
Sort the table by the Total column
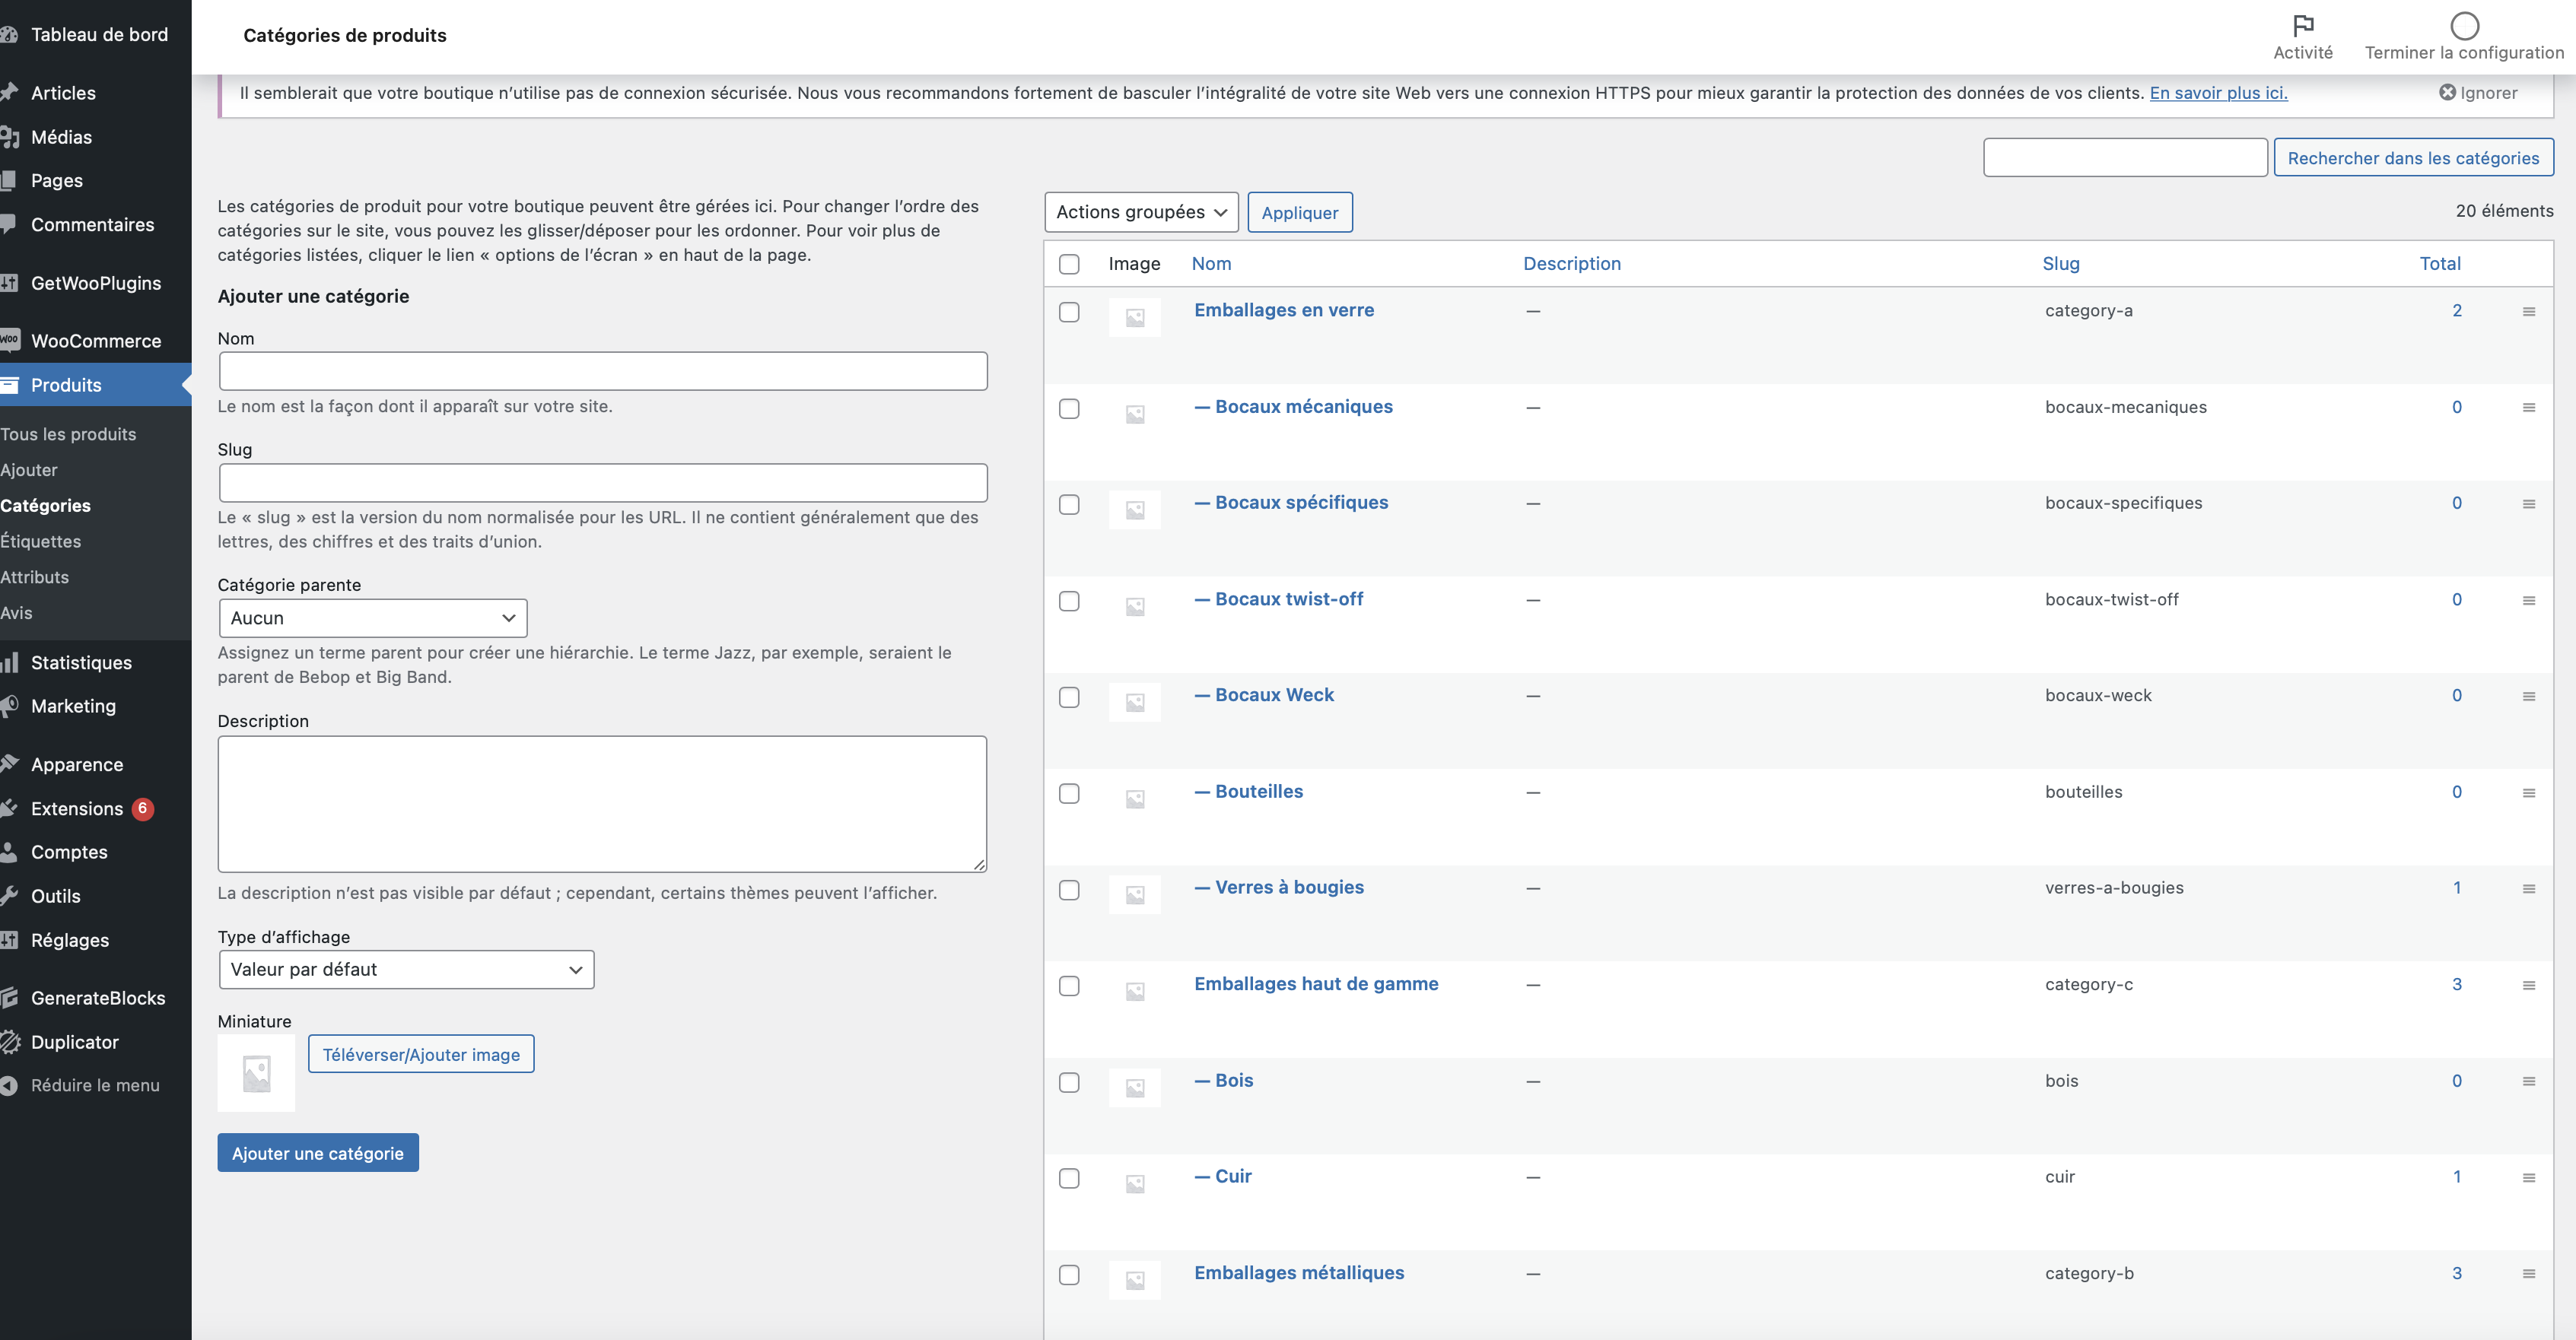[x=2440, y=264]
